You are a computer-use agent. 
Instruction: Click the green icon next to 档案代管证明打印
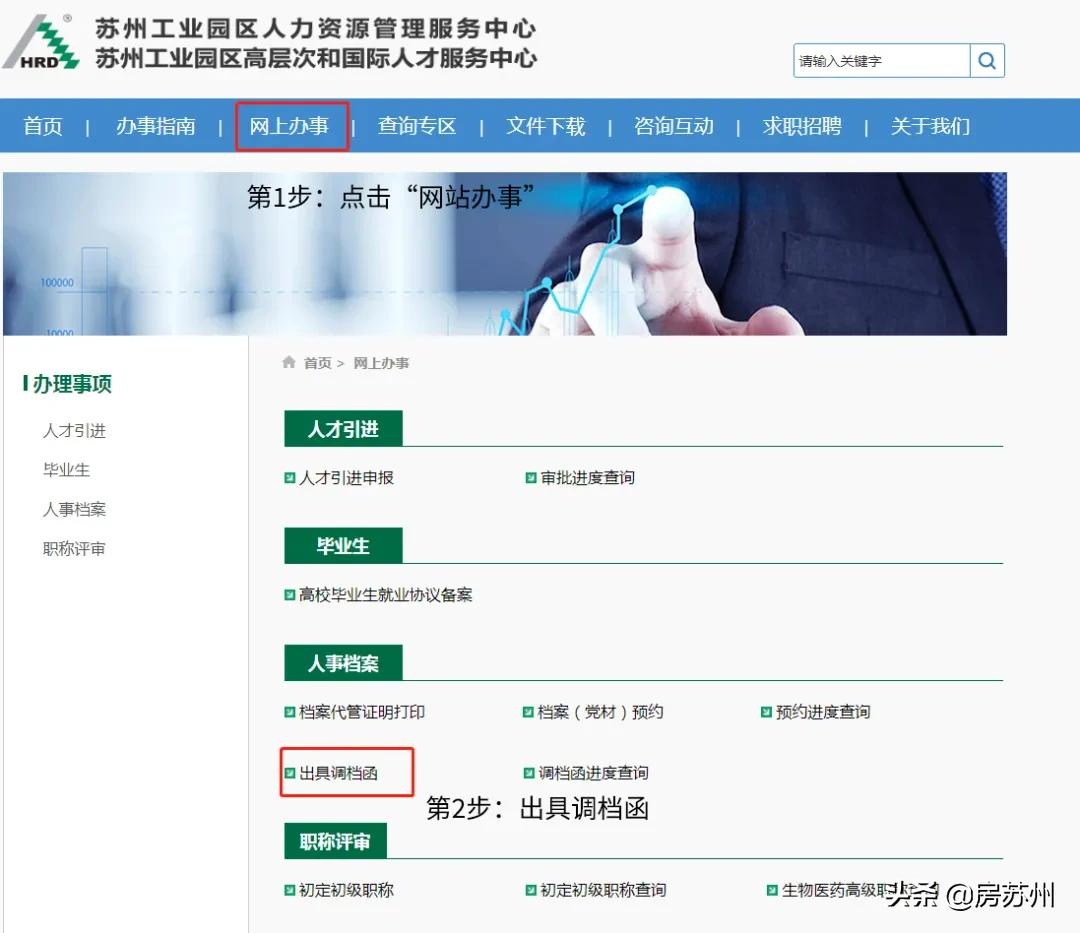point(288,712)
